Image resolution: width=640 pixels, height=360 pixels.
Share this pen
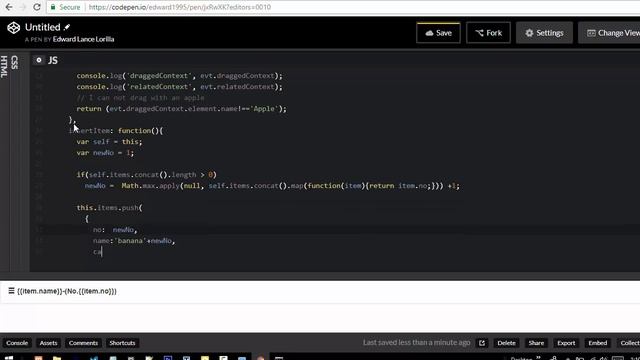(x=536, y=343)
